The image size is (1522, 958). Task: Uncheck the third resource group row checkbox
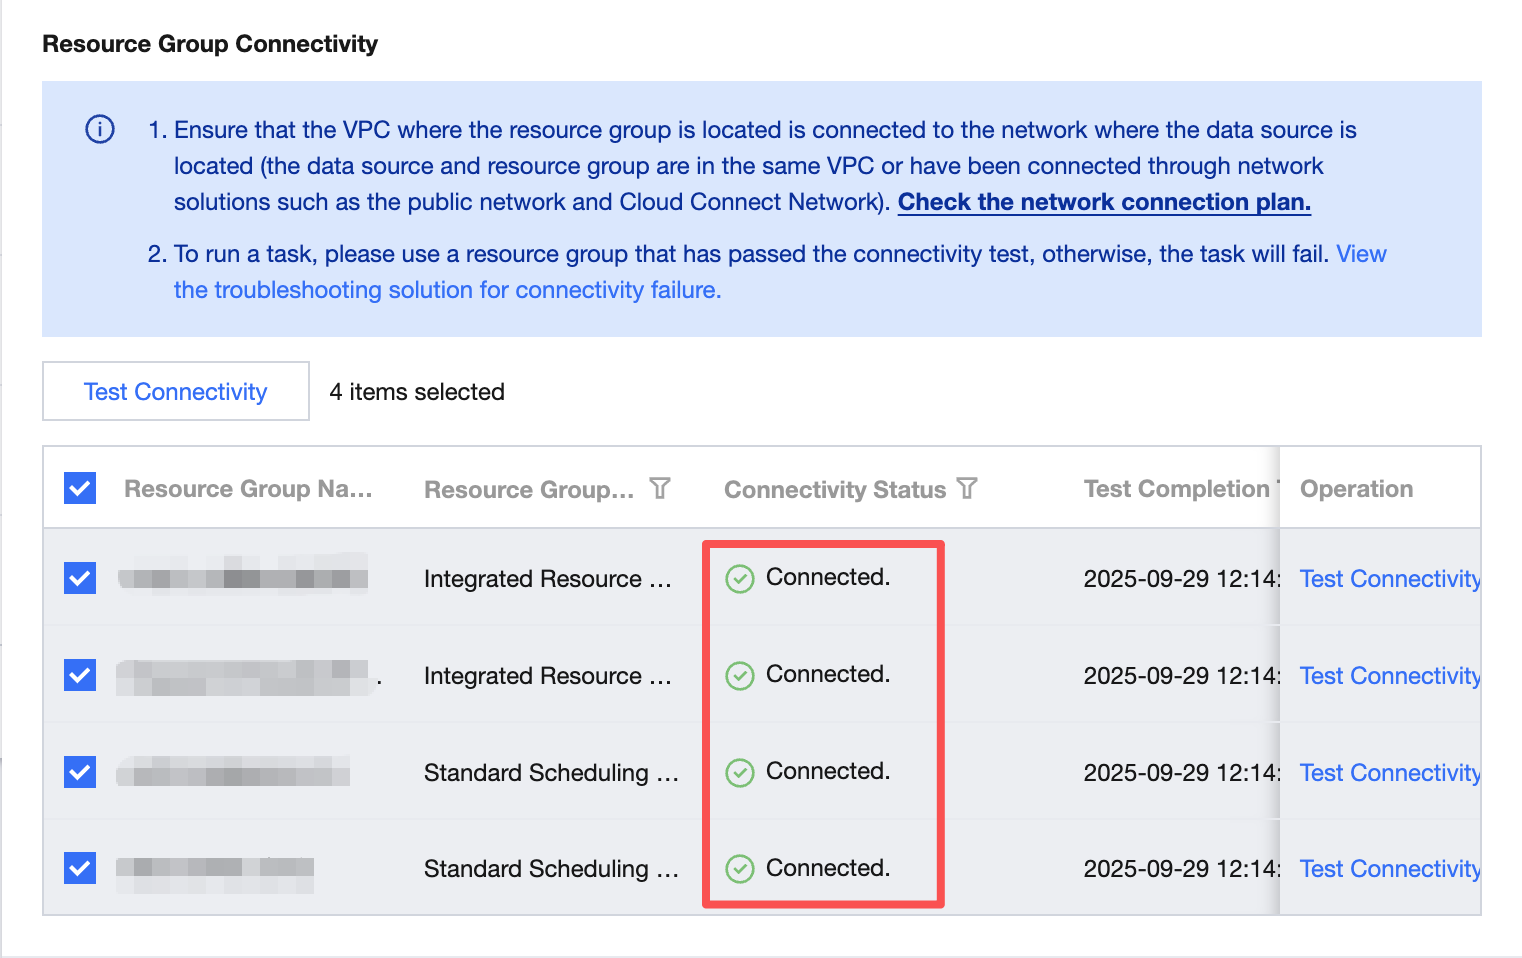click(80, 772)
